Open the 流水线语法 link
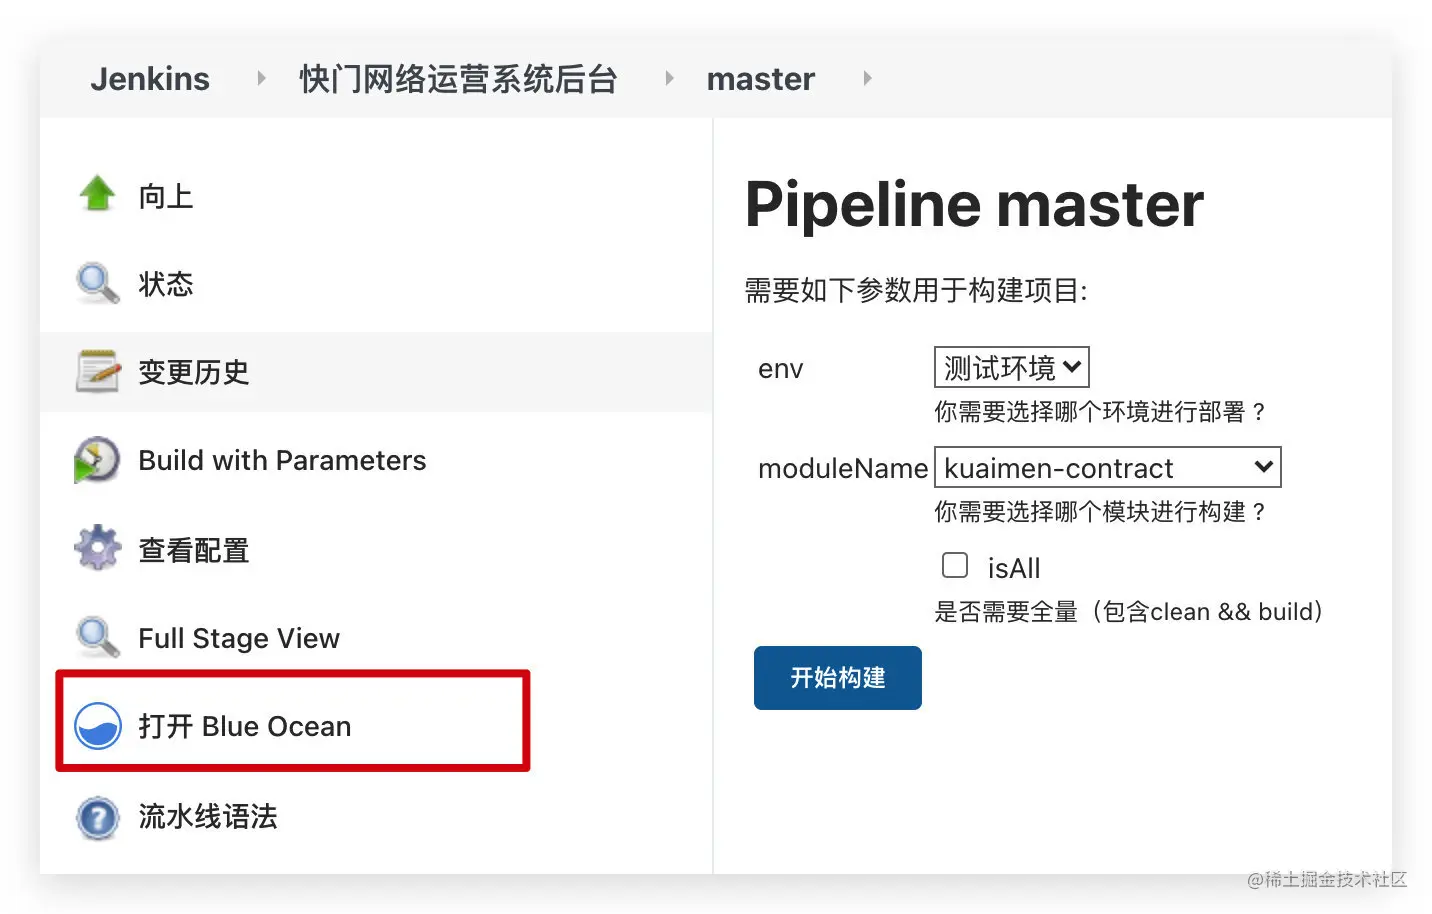Image resolution: width=1432 pixels, height=914 pixels. pyautogui.click(x=208, y=816)
